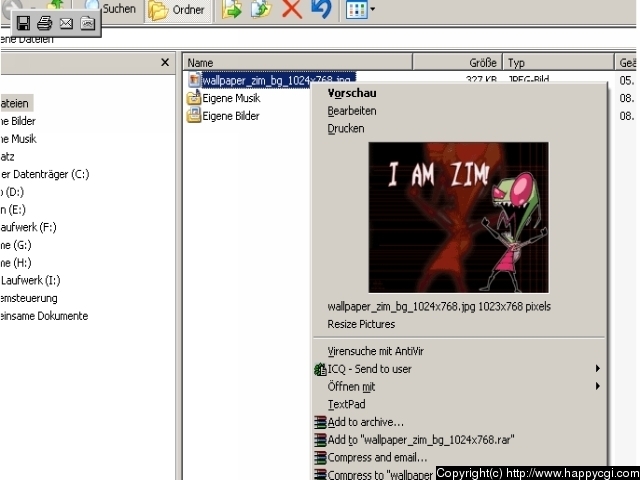Open Gemeinsame Dokumente in tree
This screenshot has width=640, height=480.
coord(44,316)
